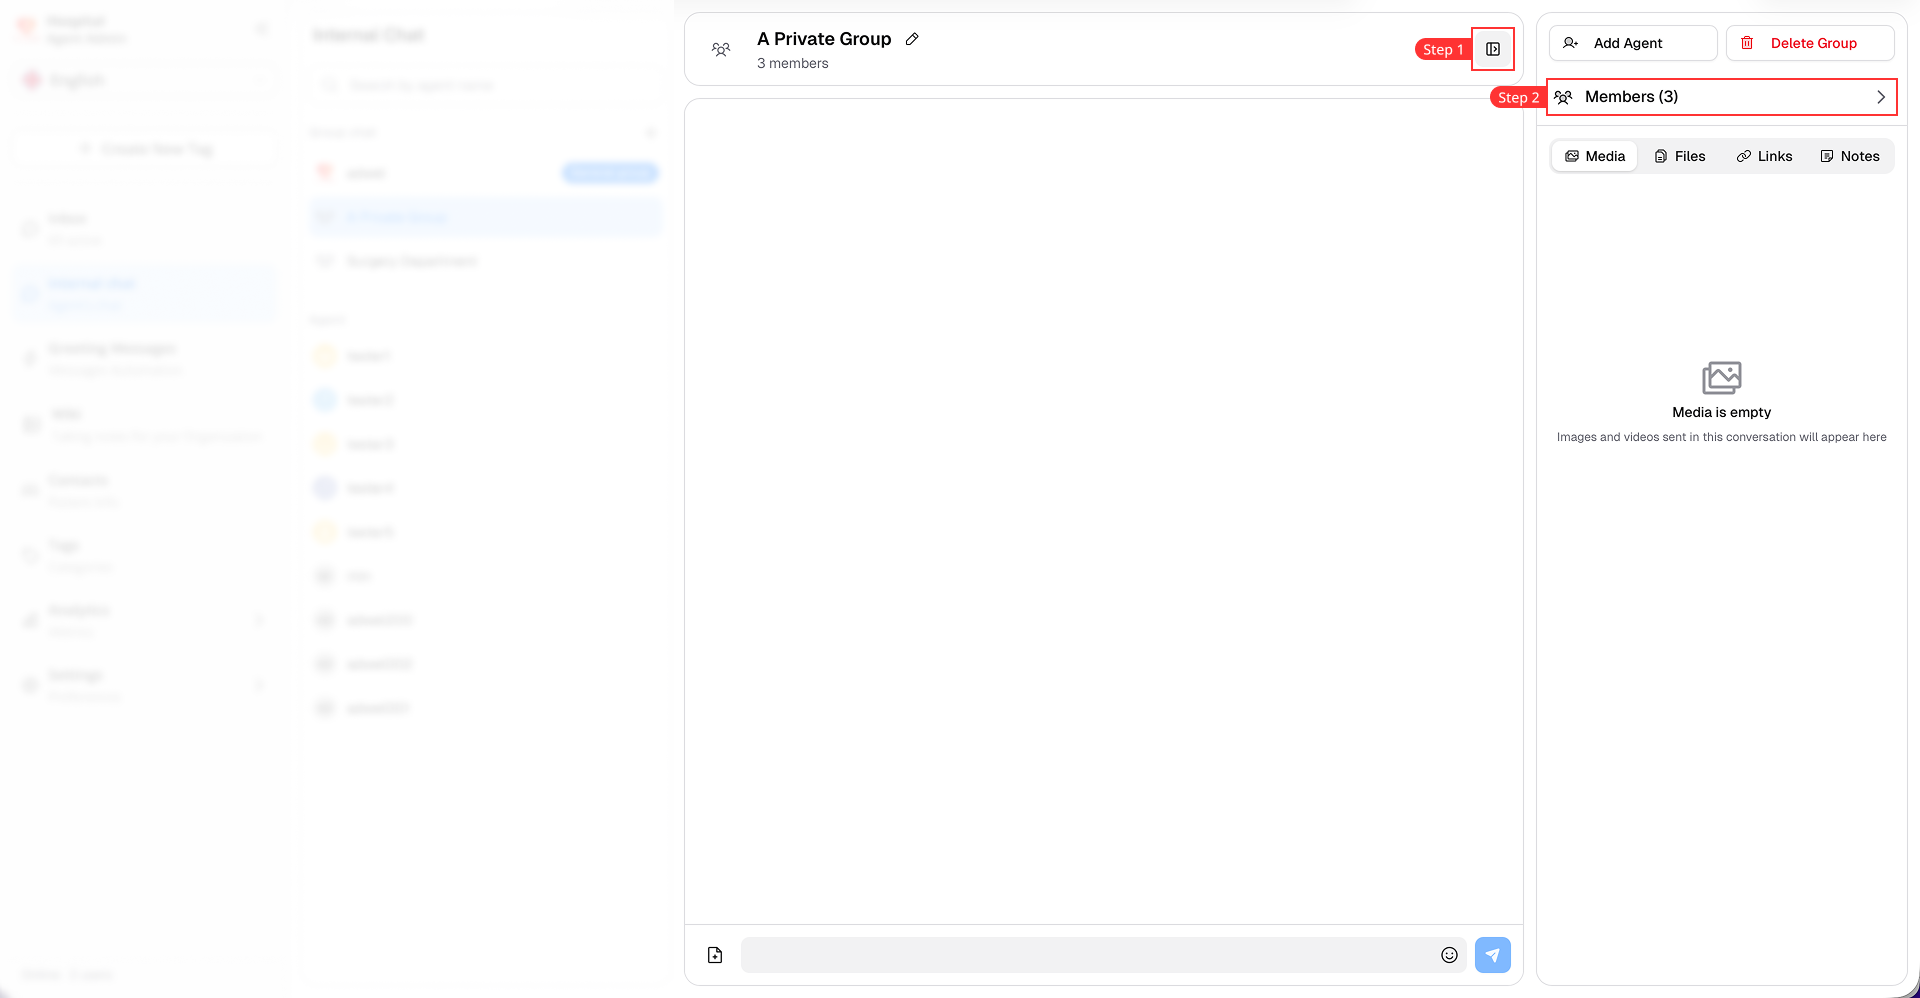
Task: Click the trash icon on Delete Group
Action: 1747,43
